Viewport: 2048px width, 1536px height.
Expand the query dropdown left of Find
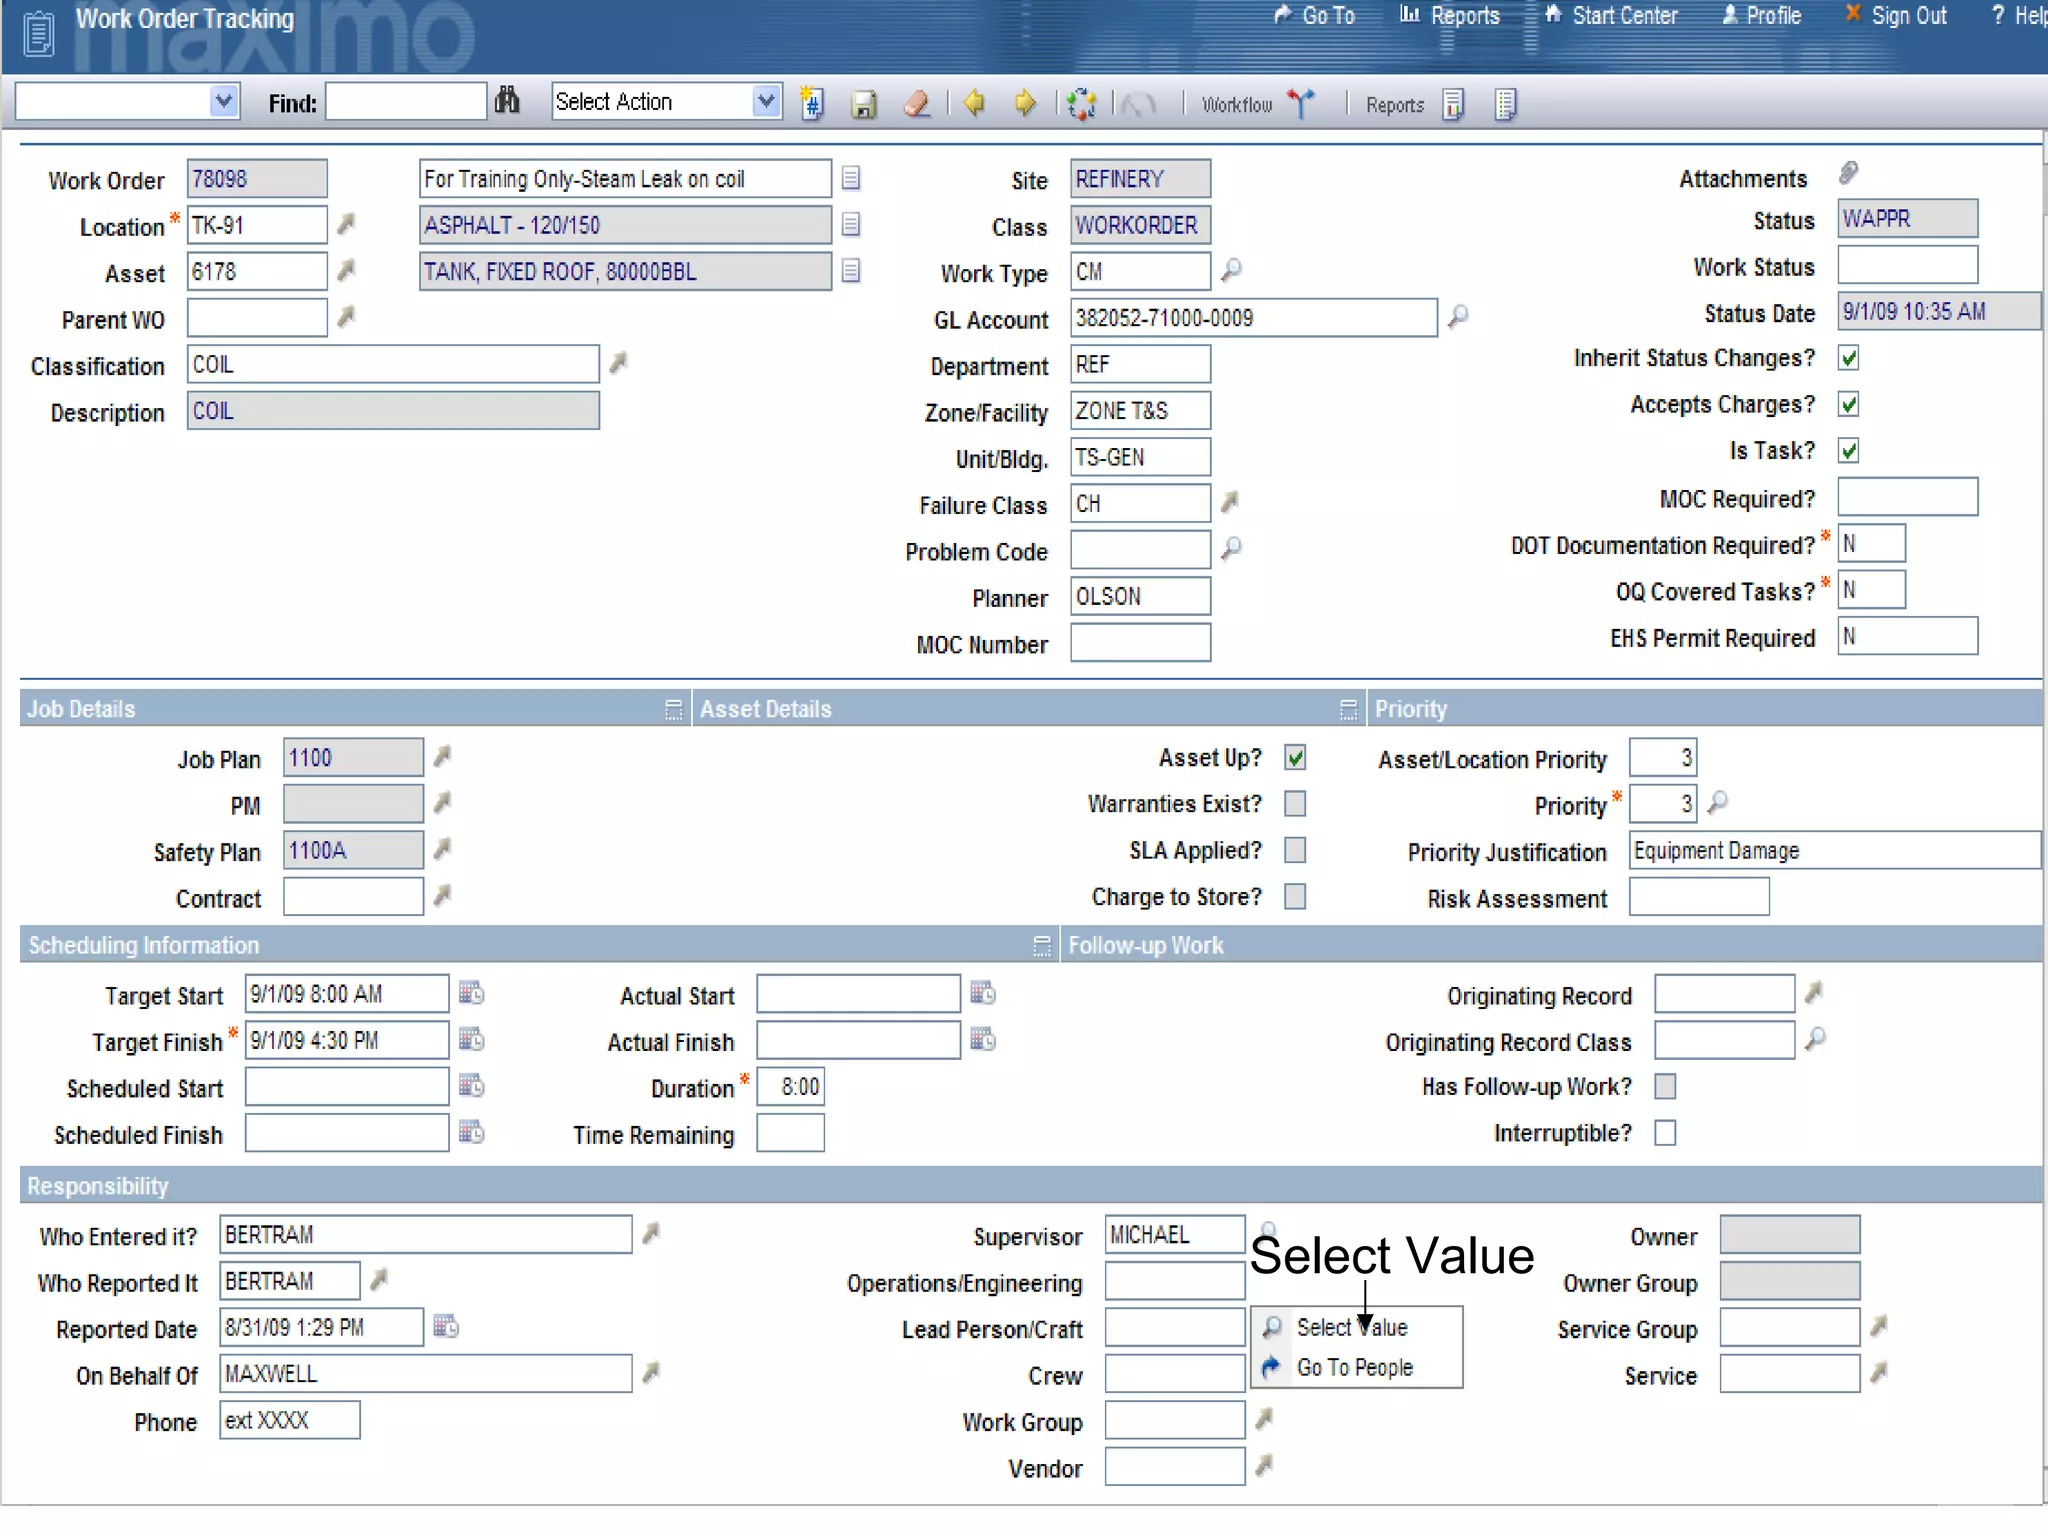[x=224, y=102]
